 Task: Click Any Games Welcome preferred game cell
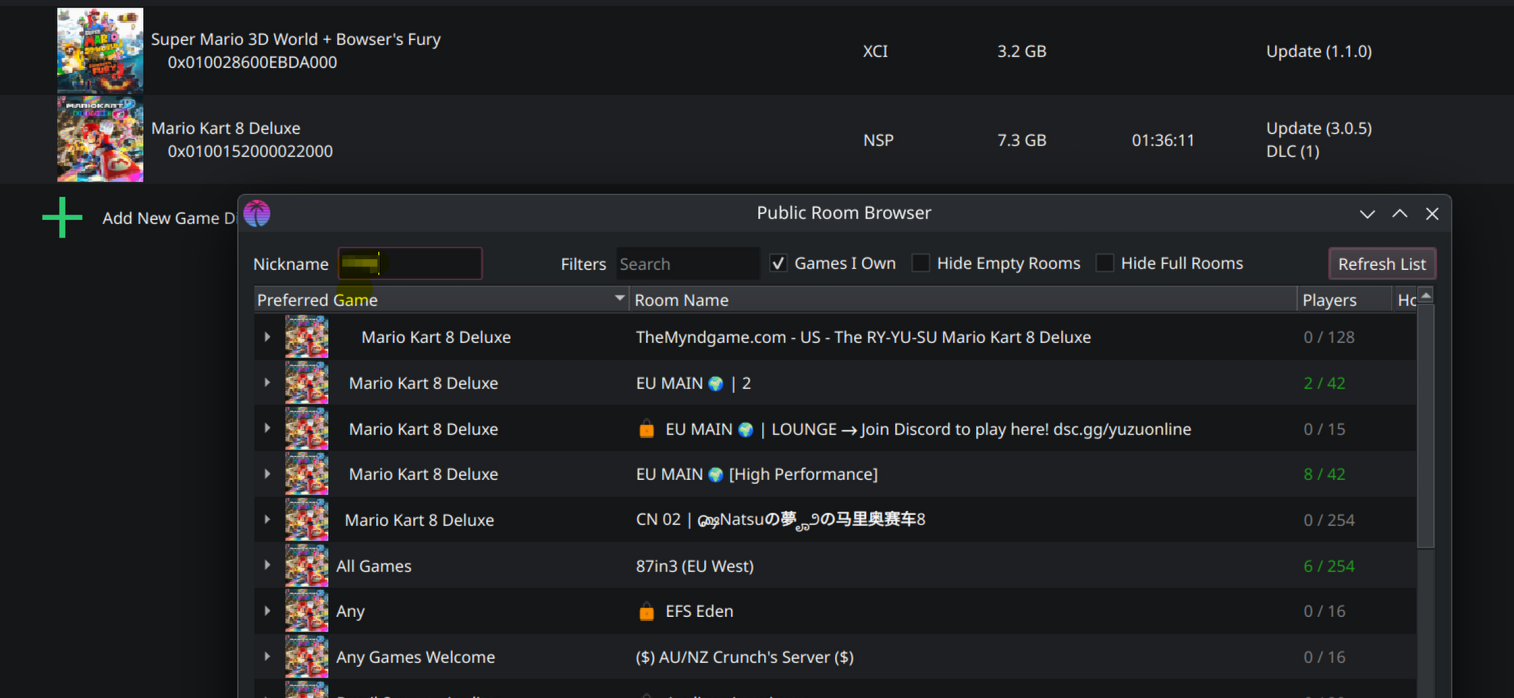(x=416, y=657)
